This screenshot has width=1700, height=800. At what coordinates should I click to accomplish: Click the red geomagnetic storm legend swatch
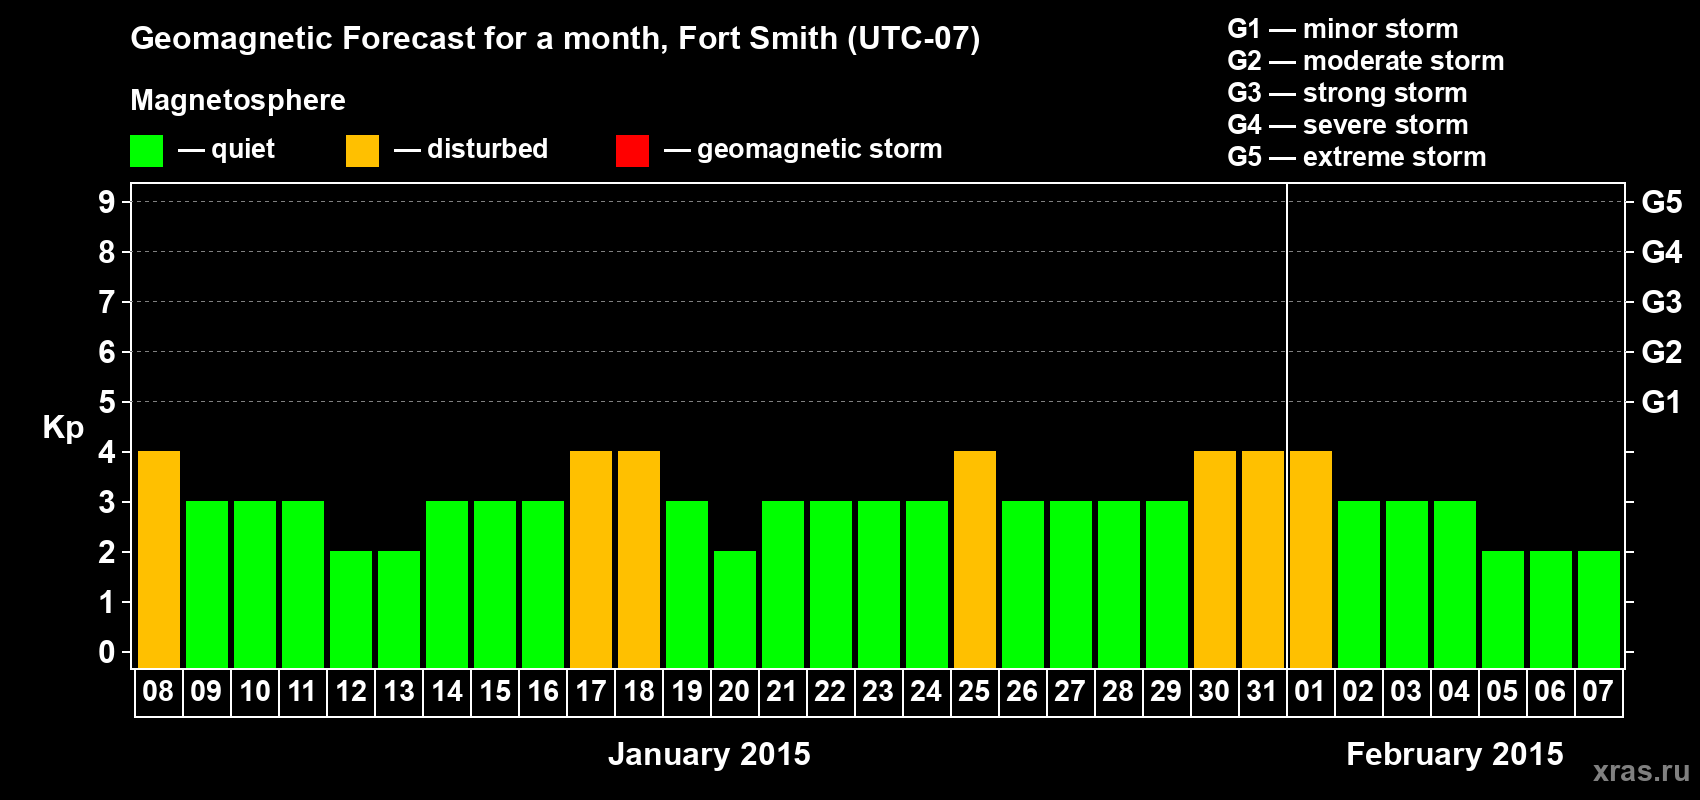click(632, 151)
